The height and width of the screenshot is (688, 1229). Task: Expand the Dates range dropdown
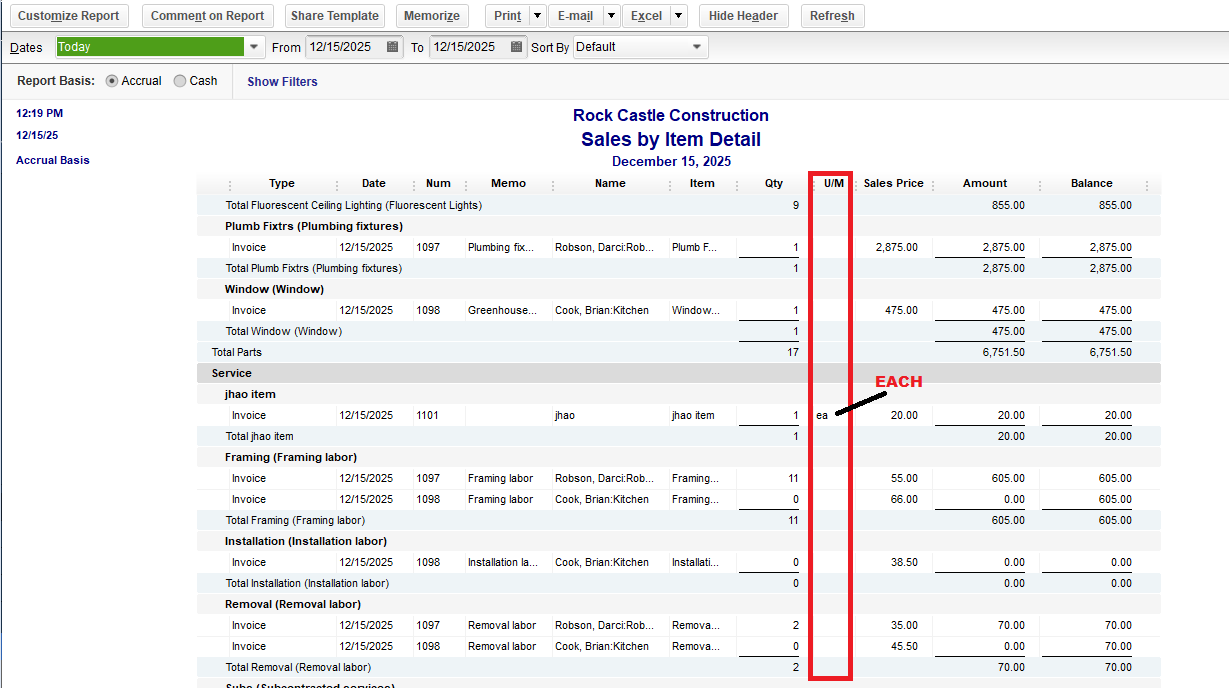[x=254, y=47]
